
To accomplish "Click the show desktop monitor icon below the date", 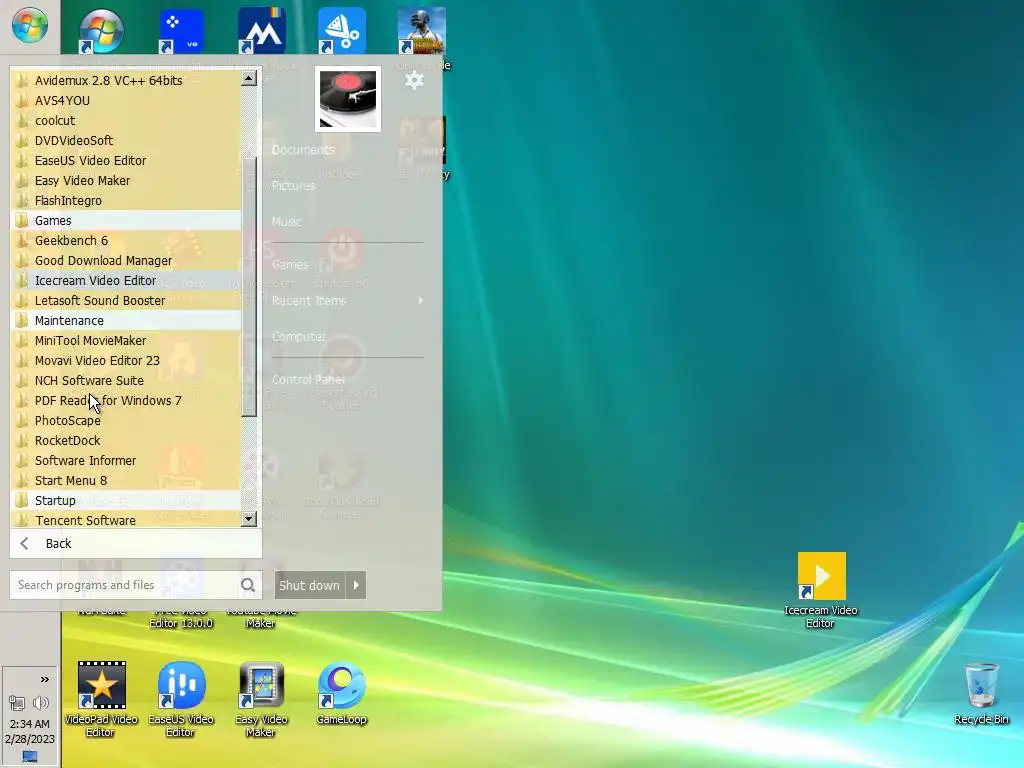I will (x=30, y=757).
